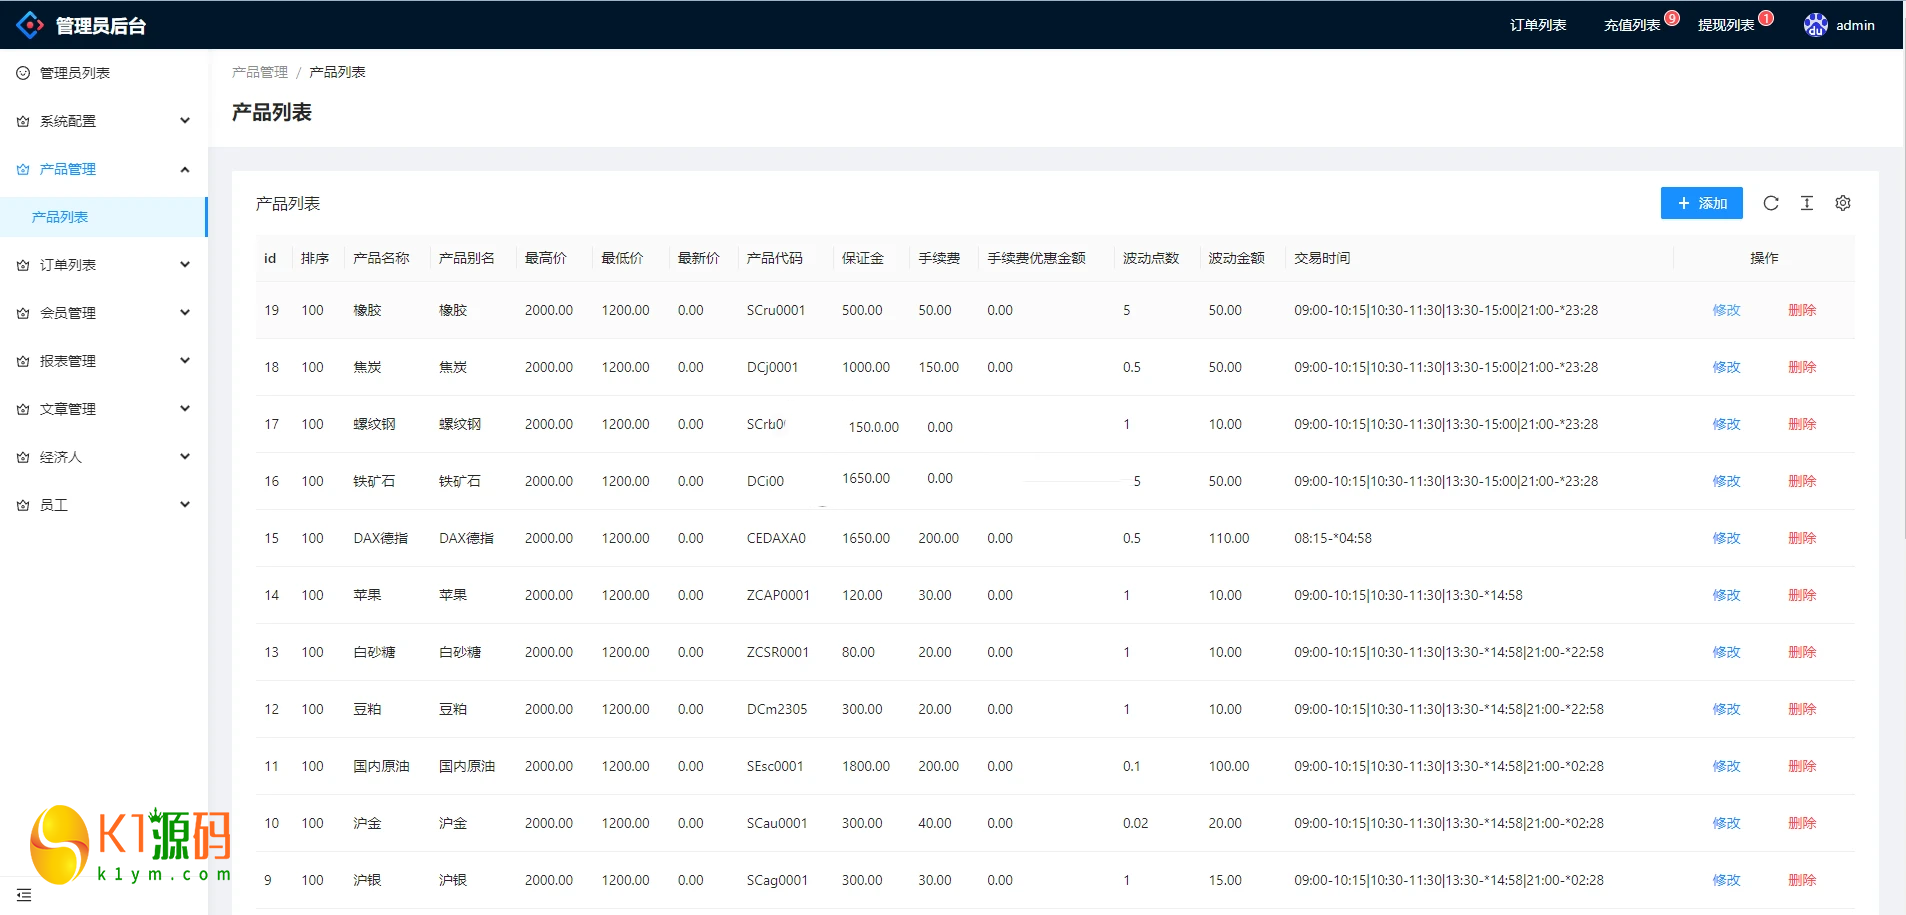The width and height of the screenshot is (1906, 915).
Task: Open 订单列表 in the top navigation bar
Action: (1538, 25)
